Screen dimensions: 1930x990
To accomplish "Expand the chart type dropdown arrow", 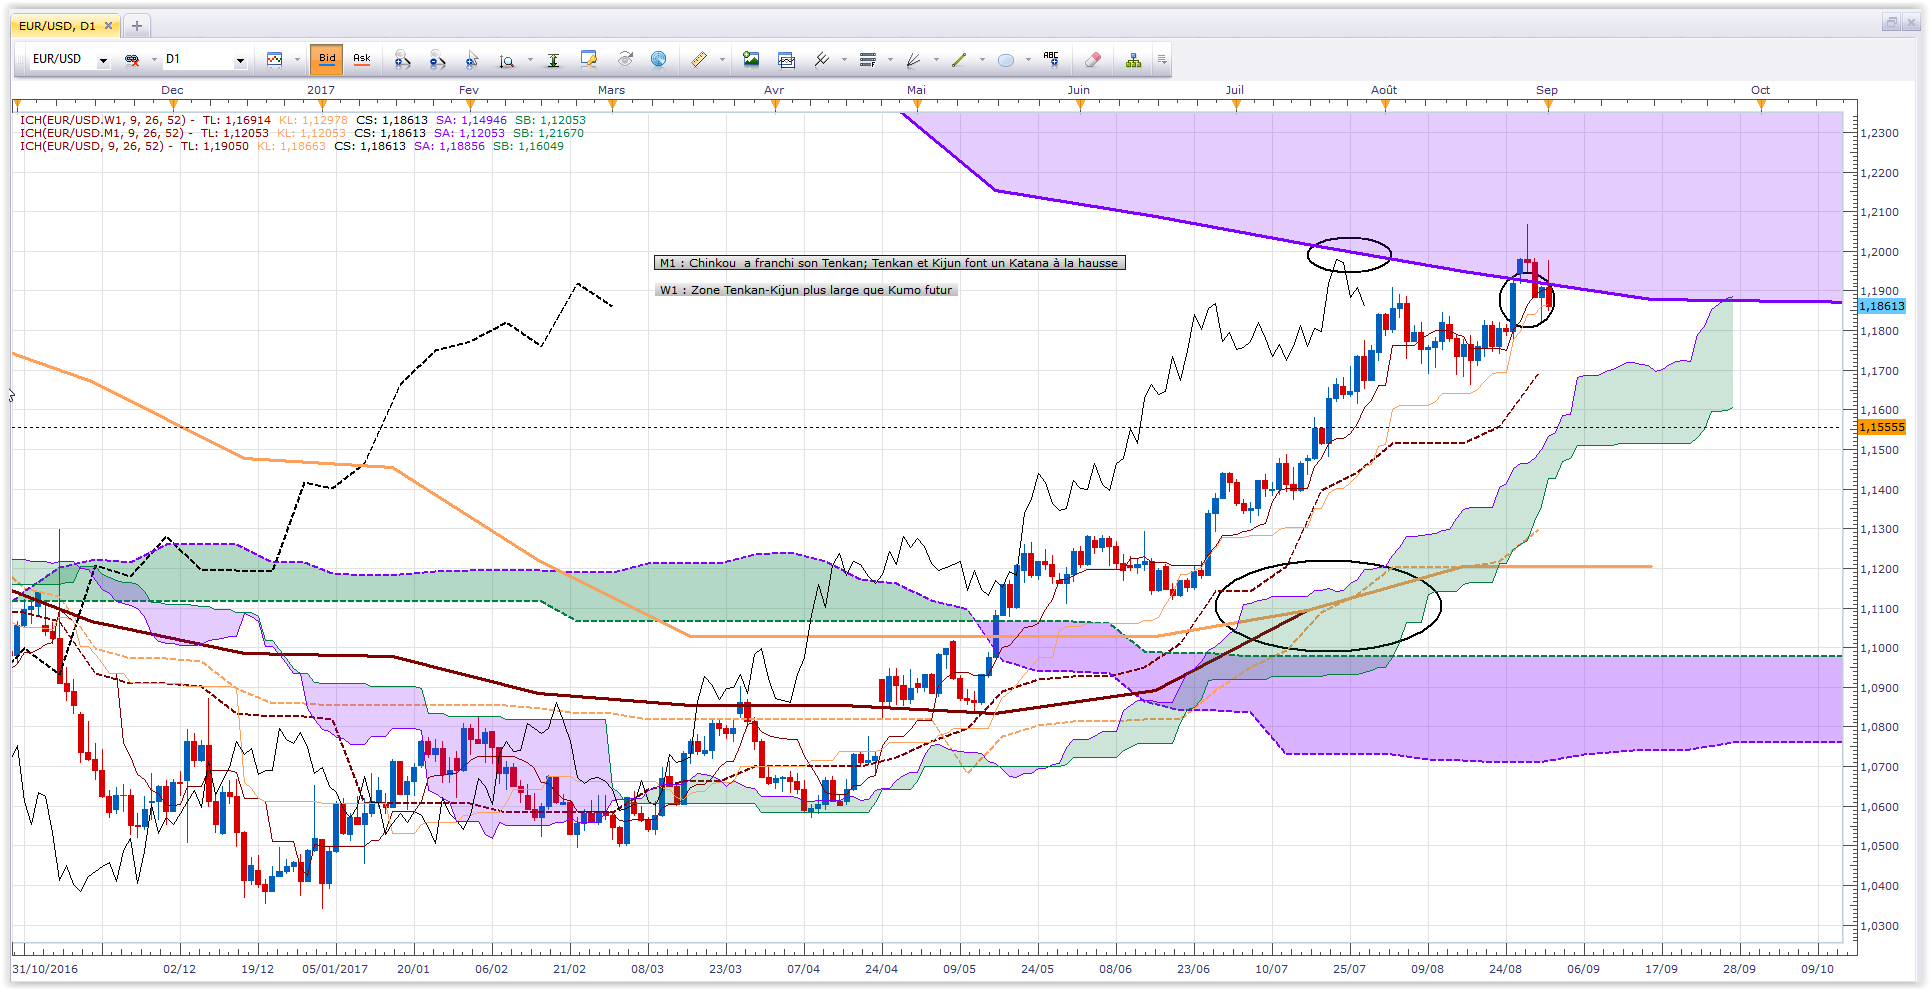I will [x=297, y=60].
